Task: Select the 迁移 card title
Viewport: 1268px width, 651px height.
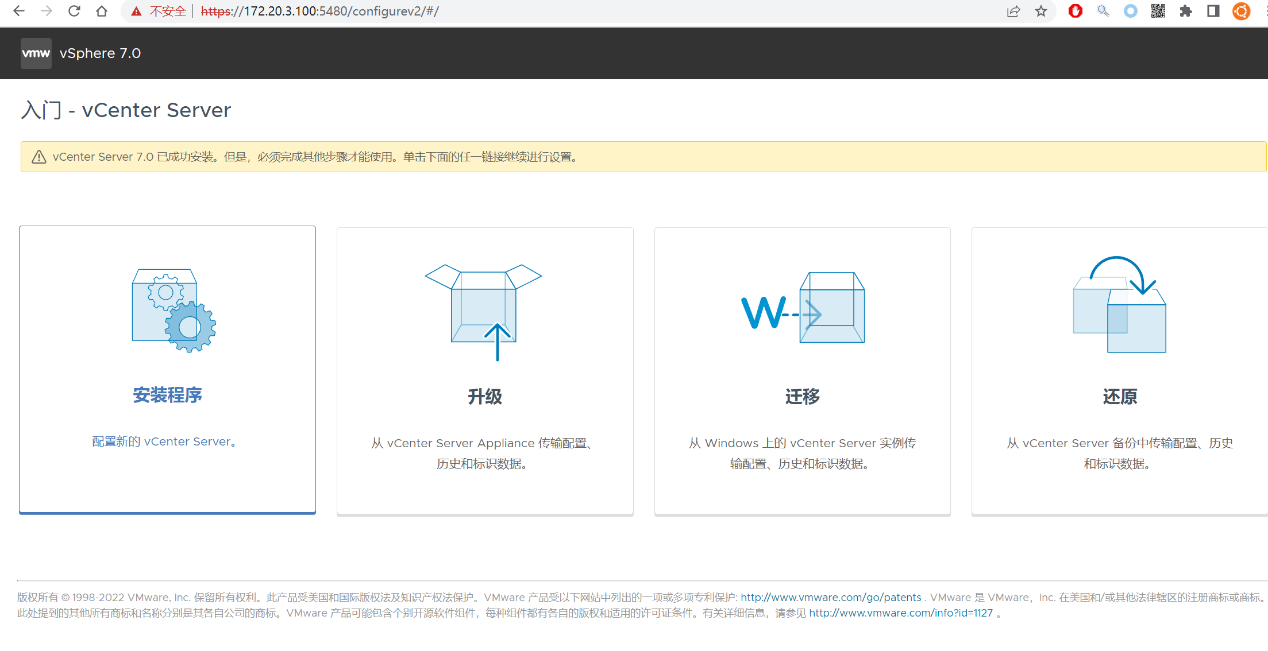Action: (x=802, y=396)
